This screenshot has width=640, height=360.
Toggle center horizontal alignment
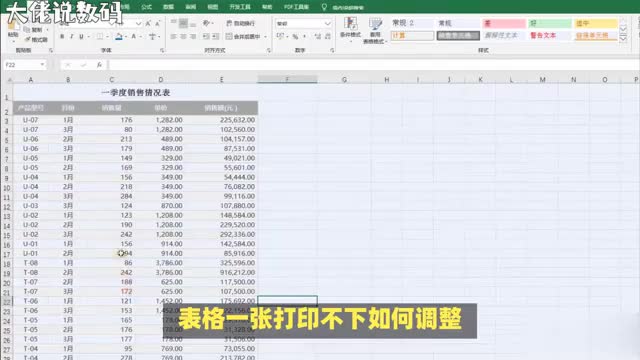[183, 37]
